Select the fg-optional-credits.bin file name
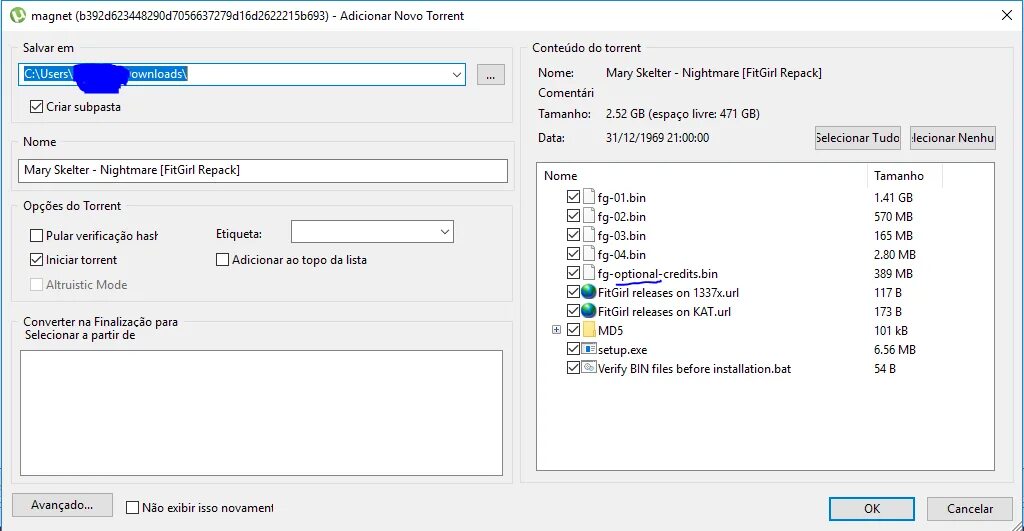The height and width of the screenshot is (531, 1024). [658, 273]
